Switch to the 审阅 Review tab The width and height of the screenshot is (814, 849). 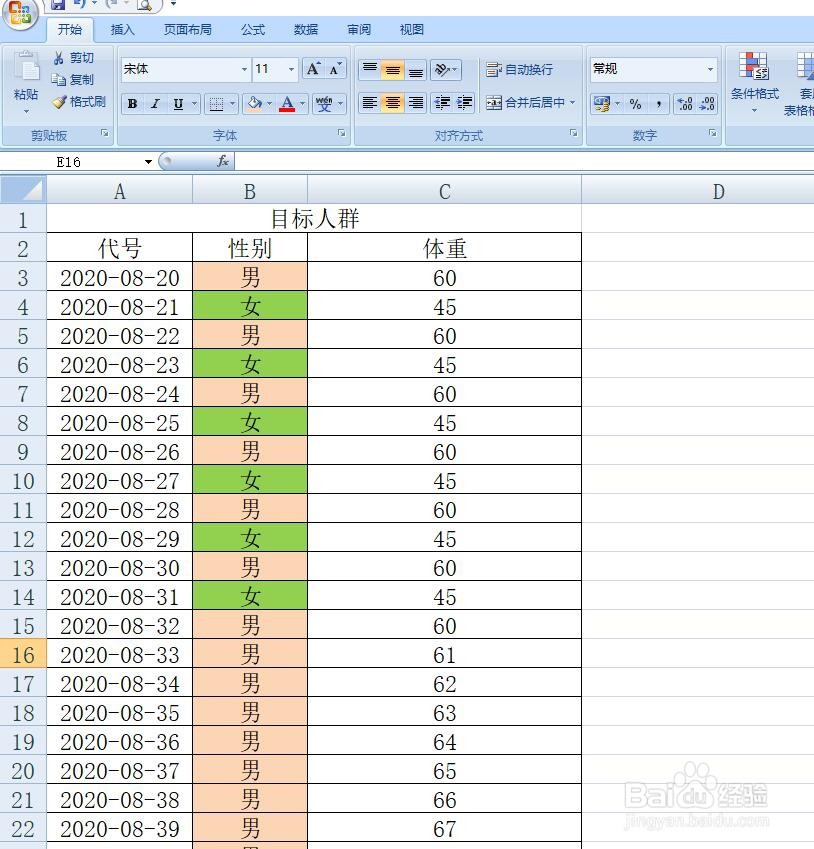tap(359, 29)
